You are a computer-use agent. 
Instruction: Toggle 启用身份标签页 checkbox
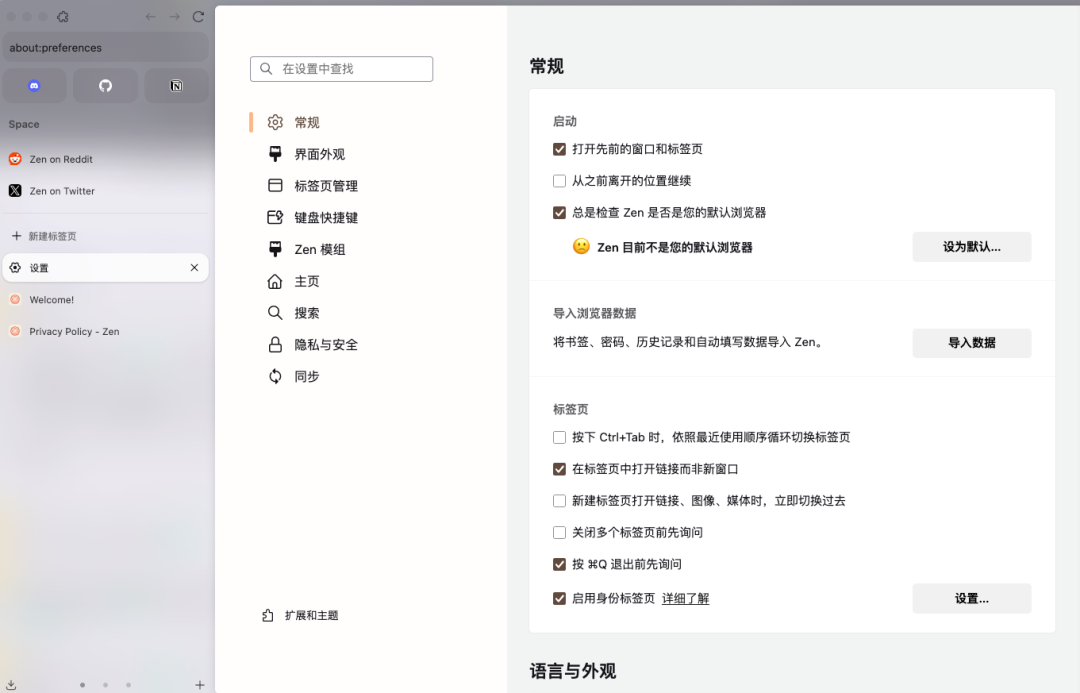[x=559, y=599]
